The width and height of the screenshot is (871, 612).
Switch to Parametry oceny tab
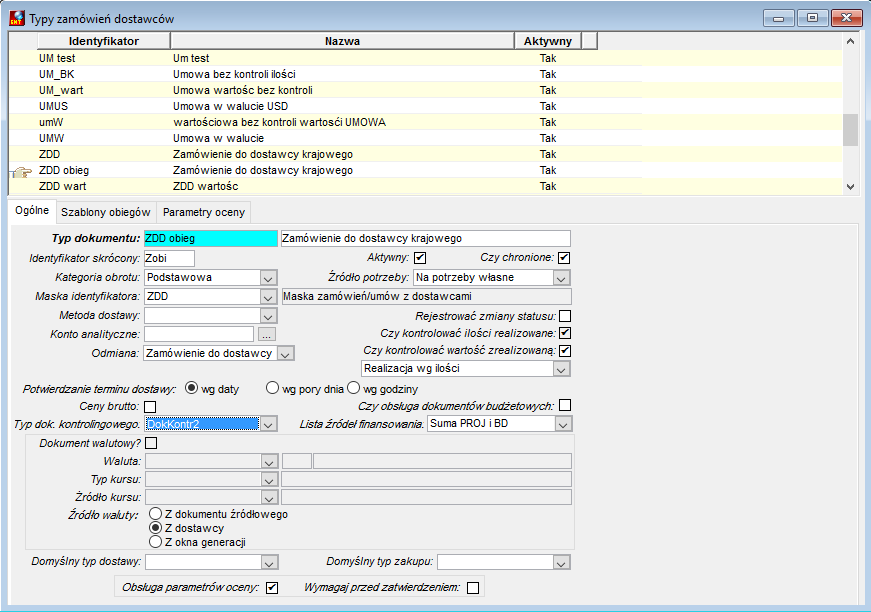click(204, 212)
